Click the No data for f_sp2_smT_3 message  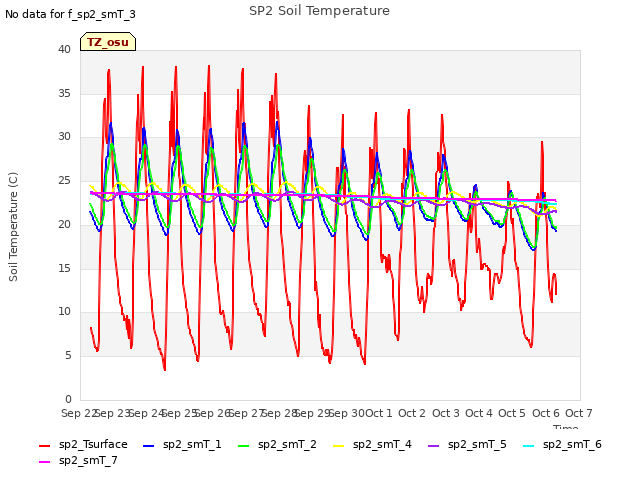click(x=70, y=14)
